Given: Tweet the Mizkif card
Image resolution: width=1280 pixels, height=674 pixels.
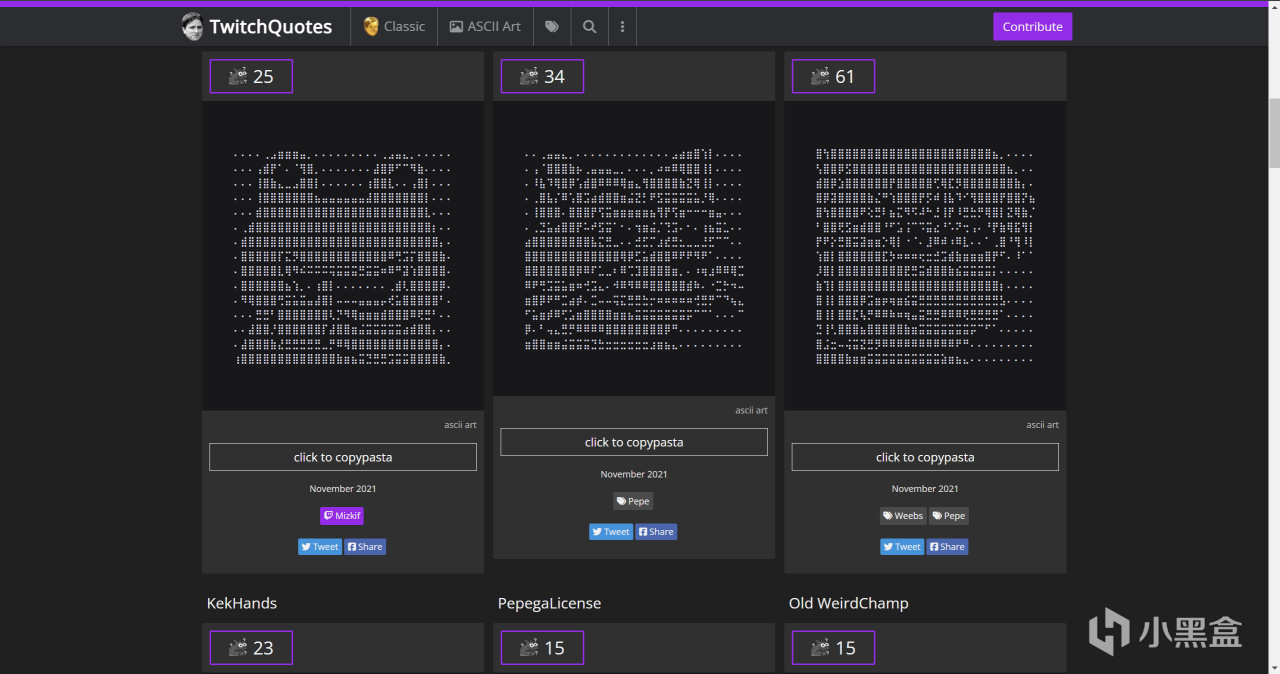Looking at the screenshot, I should tap(320, 547).
